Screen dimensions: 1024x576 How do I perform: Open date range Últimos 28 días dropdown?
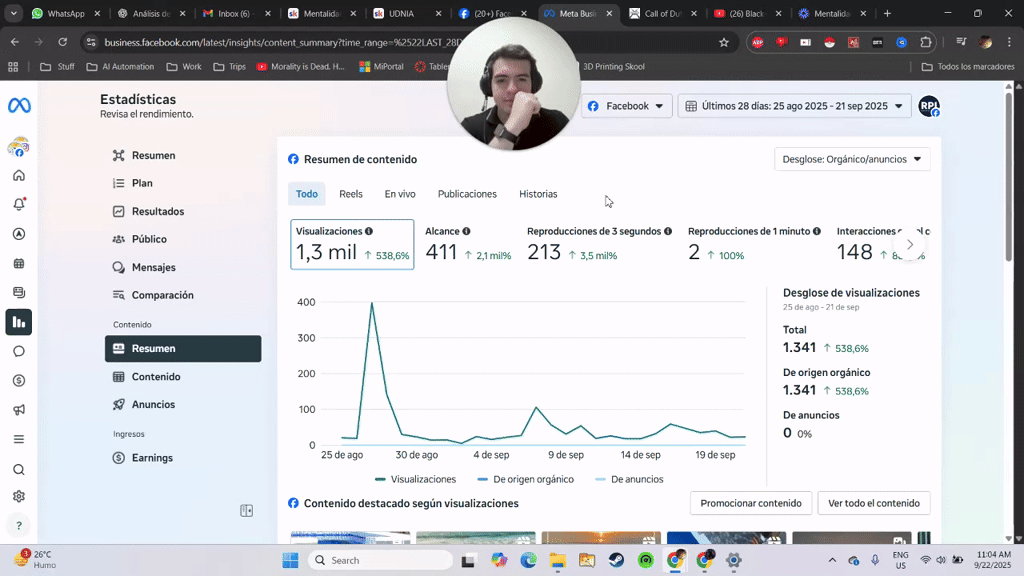pos(794,106)
